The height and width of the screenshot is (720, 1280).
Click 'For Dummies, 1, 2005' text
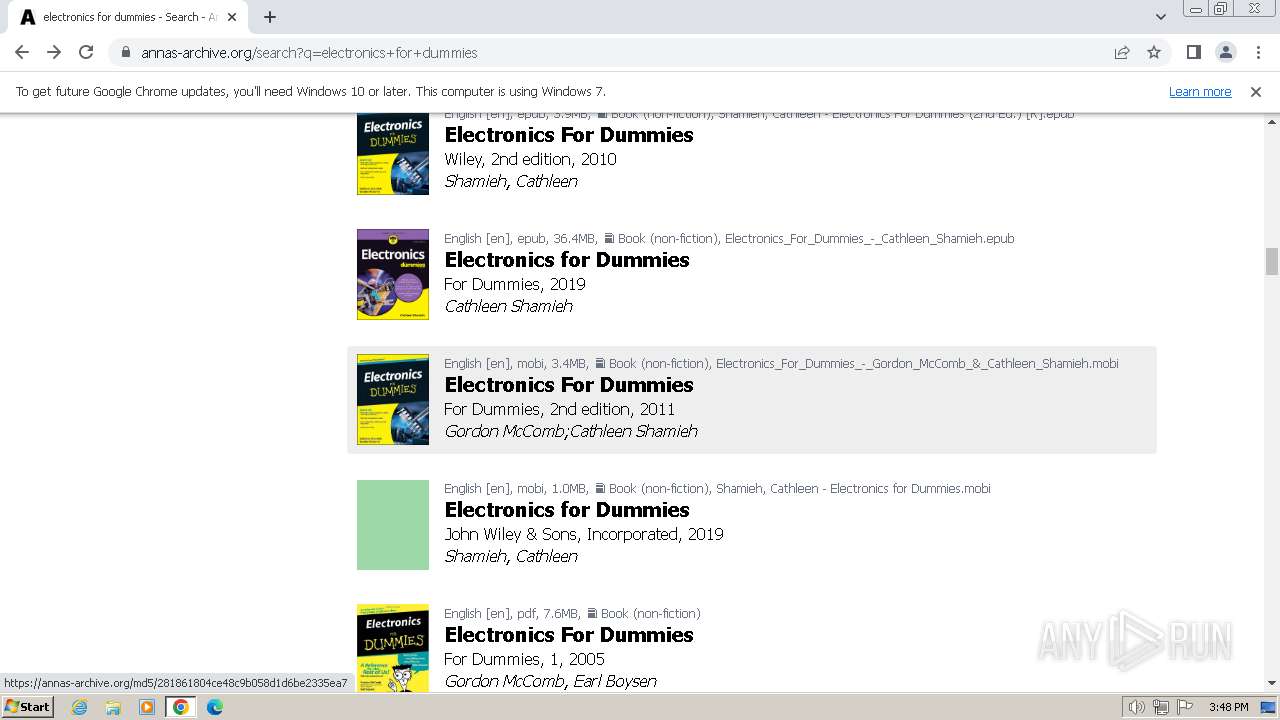tap(524, 659)
